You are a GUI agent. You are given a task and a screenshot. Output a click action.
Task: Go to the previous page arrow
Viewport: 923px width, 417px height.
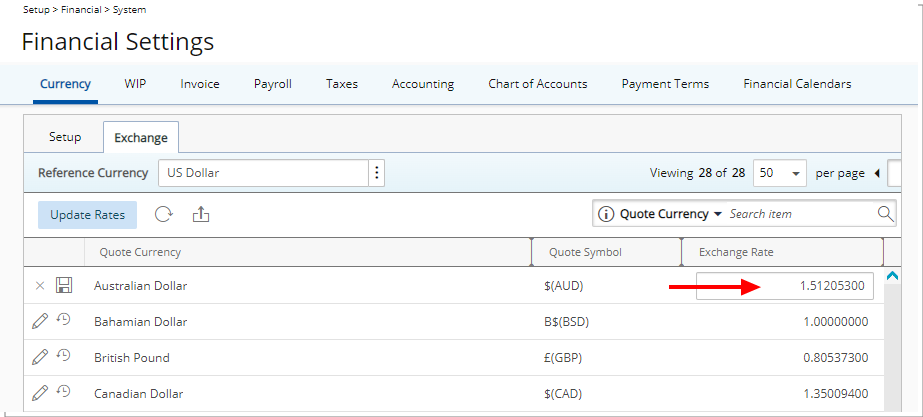(x=876, y=173)
